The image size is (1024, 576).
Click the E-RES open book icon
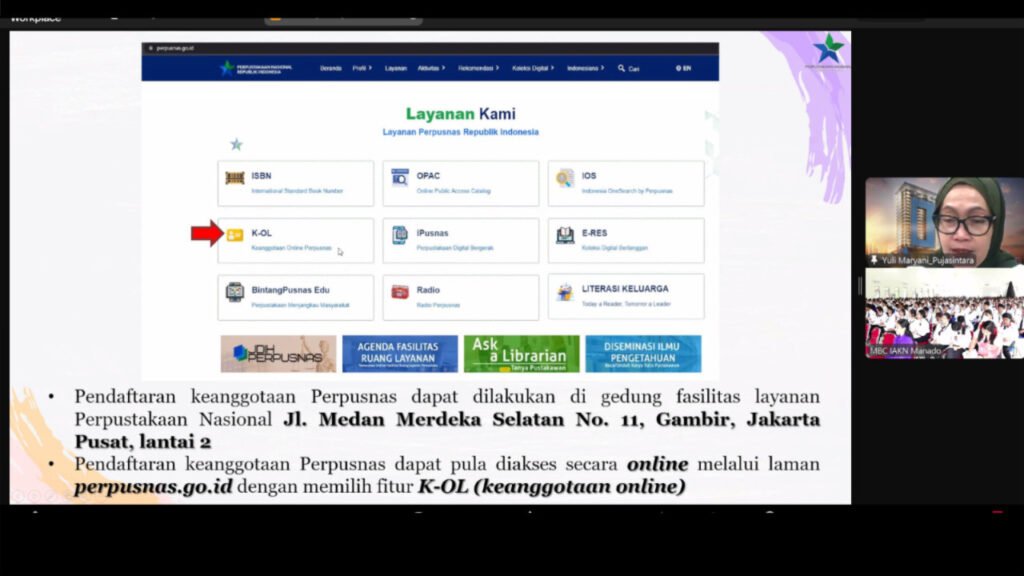pos(565,235)
